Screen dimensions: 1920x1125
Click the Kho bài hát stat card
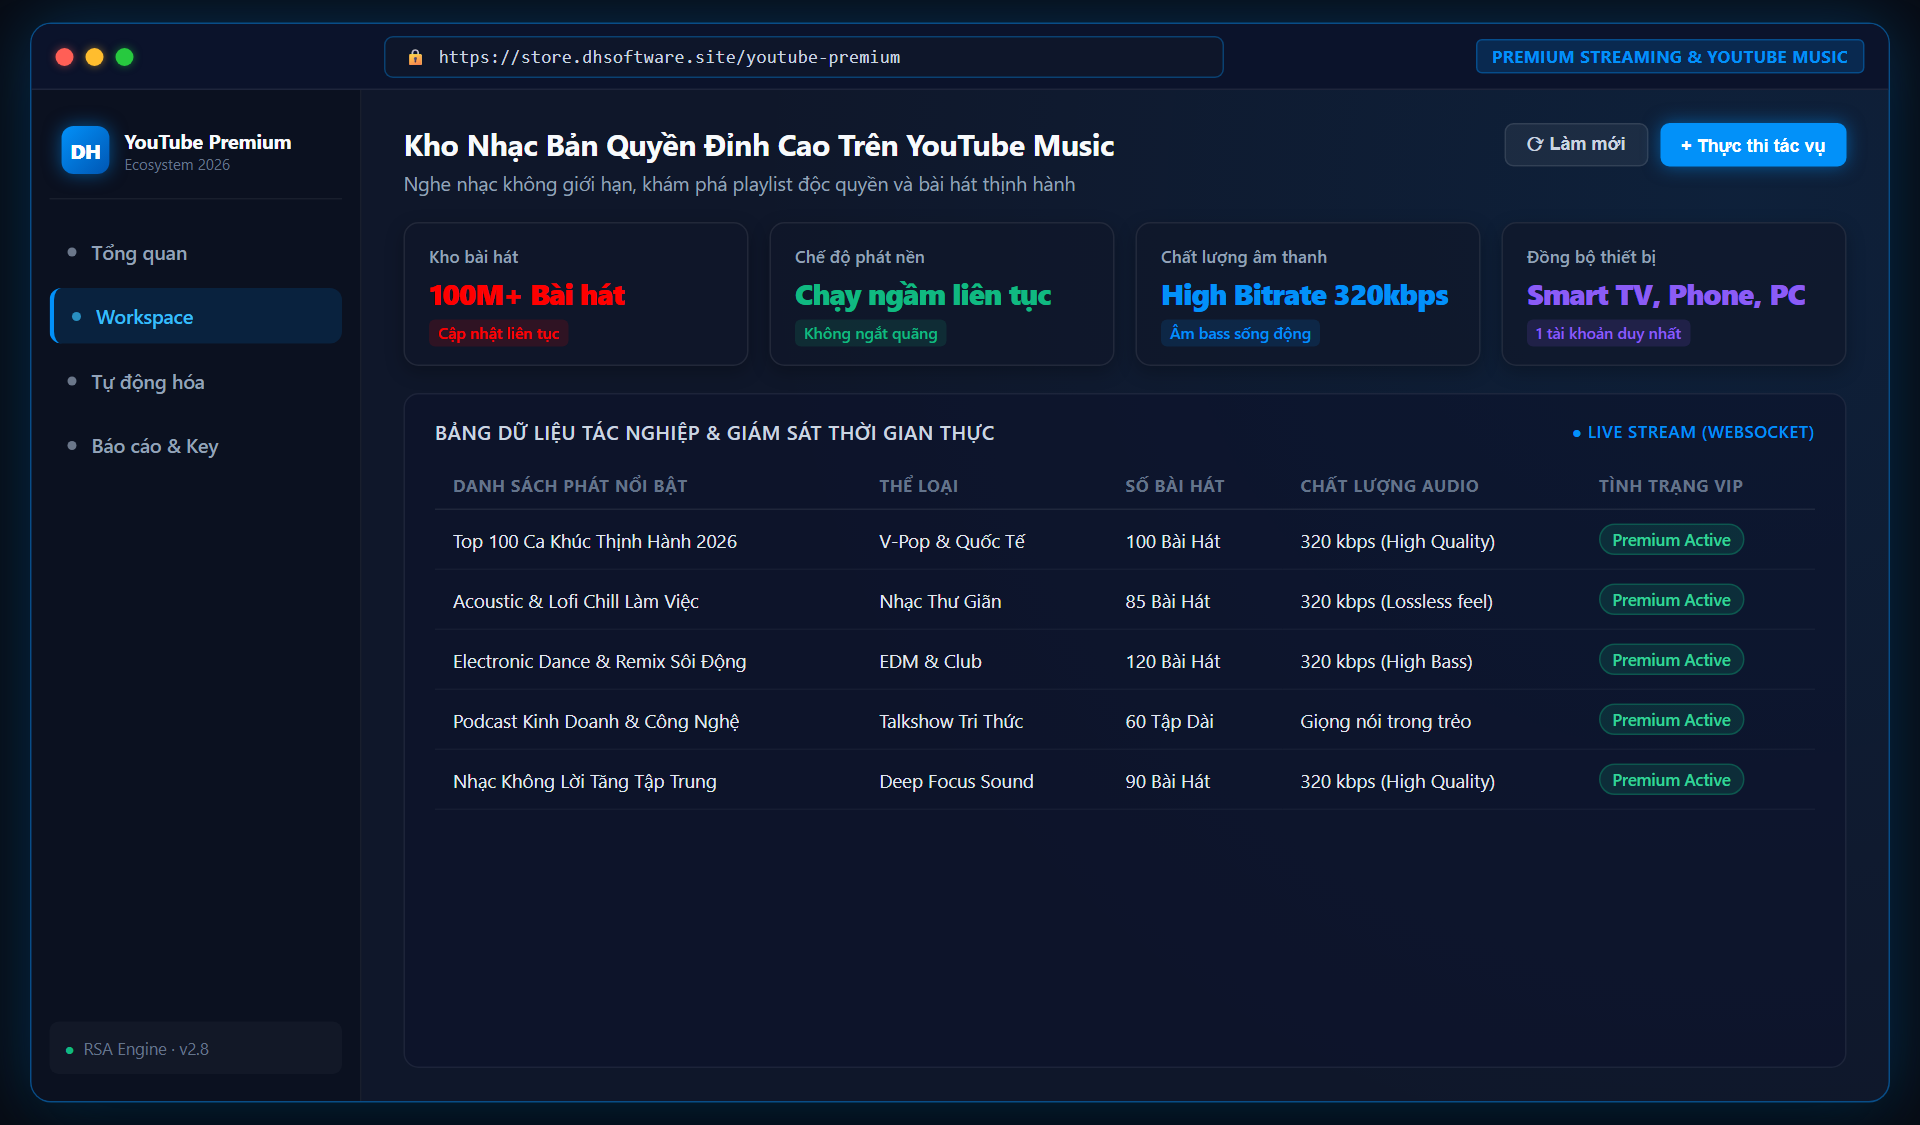[576, 294]
